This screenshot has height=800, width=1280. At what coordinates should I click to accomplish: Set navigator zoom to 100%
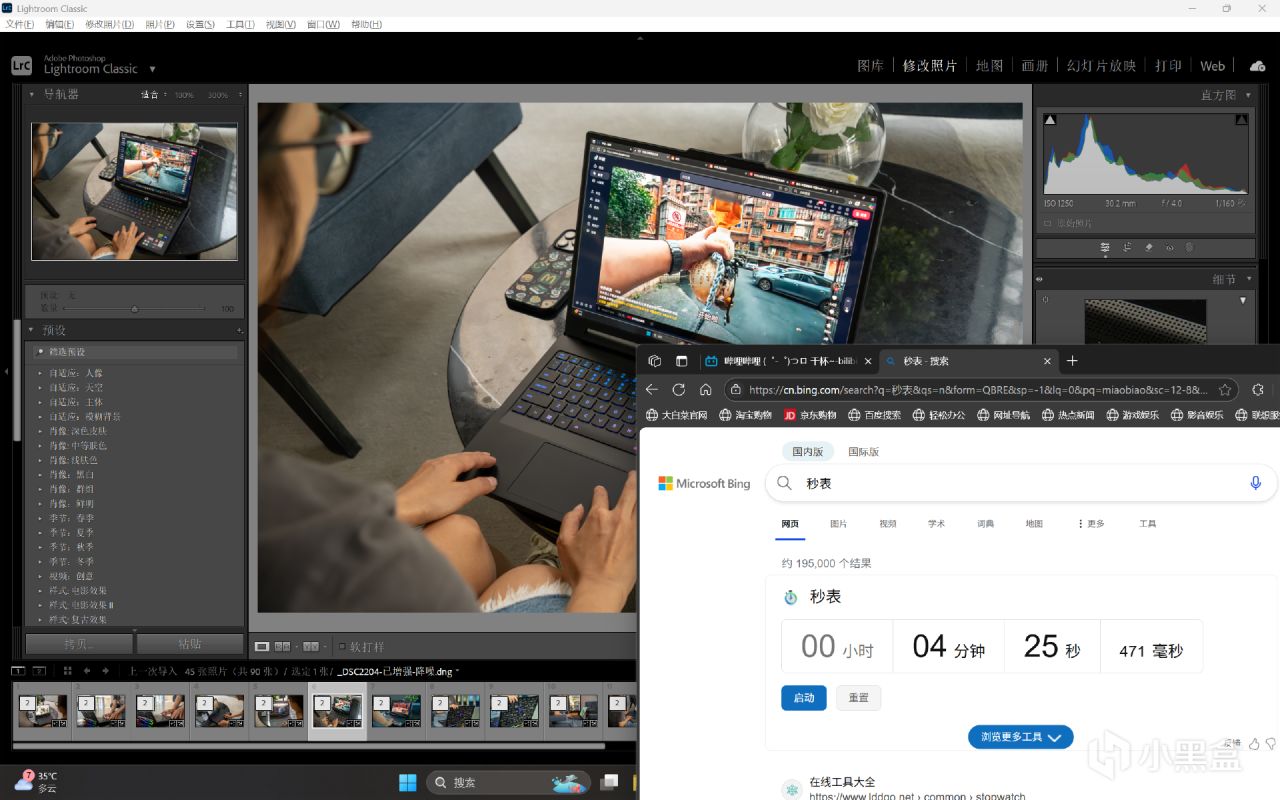point(184,95)
